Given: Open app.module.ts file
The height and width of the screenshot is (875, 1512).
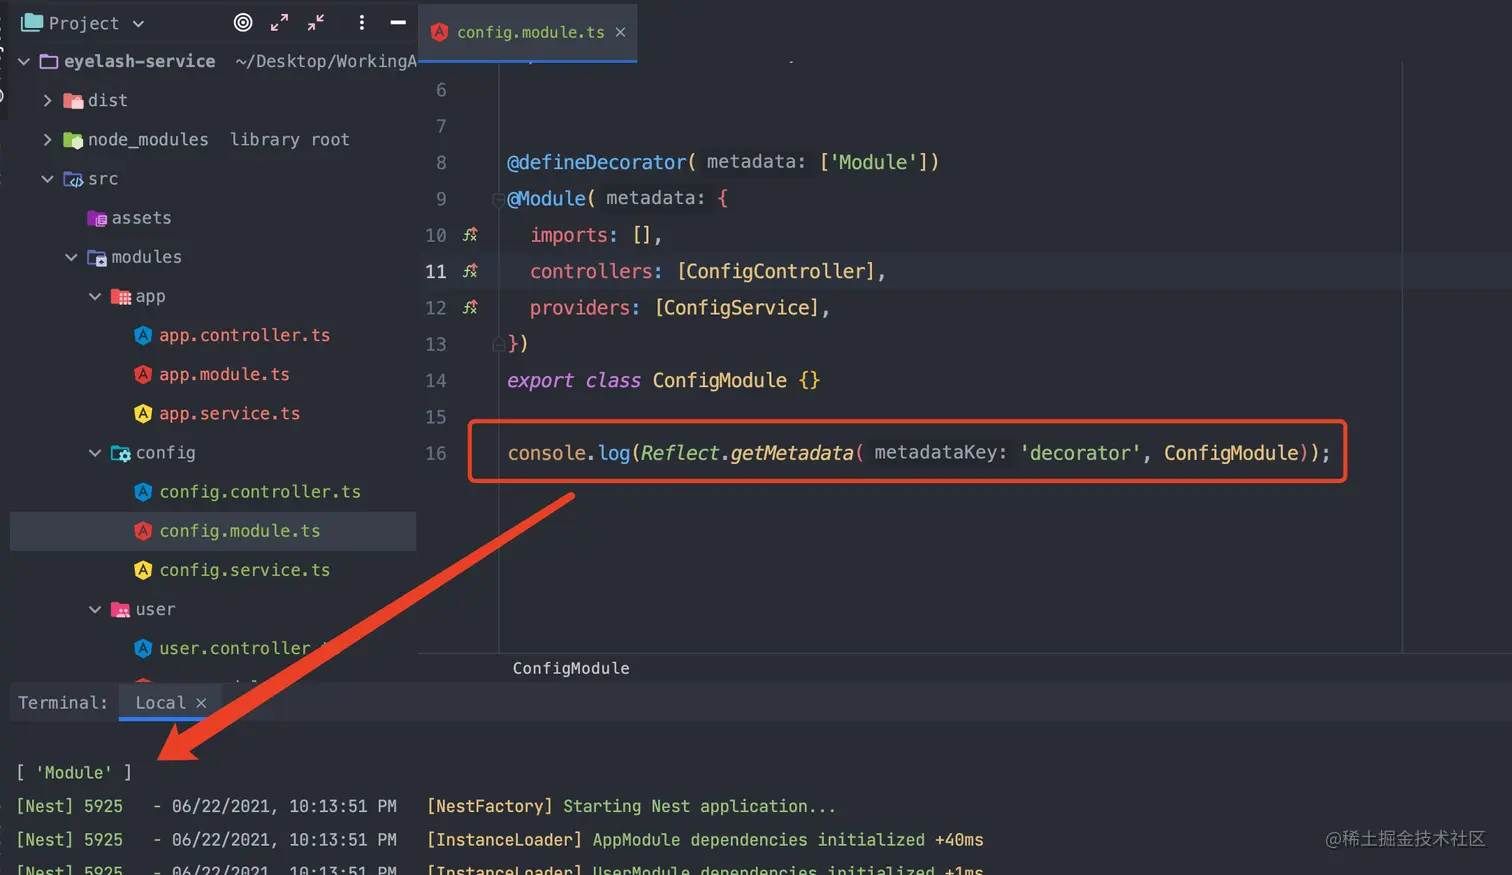Looking at the screenshot, I should [224, 374].
